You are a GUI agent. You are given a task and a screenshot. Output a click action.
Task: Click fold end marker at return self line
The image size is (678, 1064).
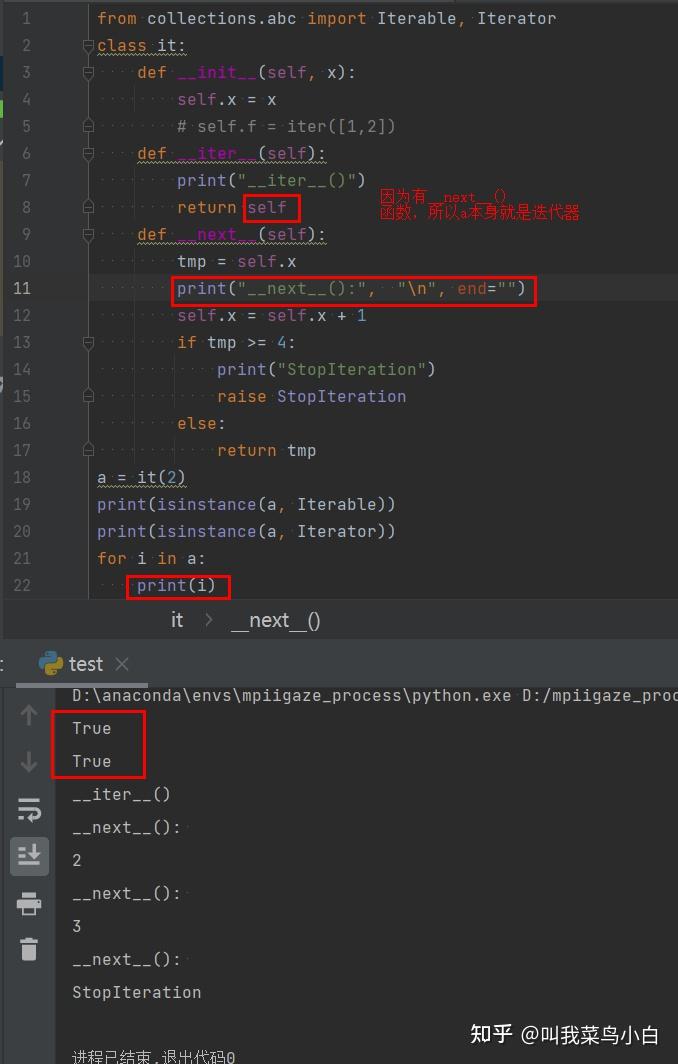(88, 207)
